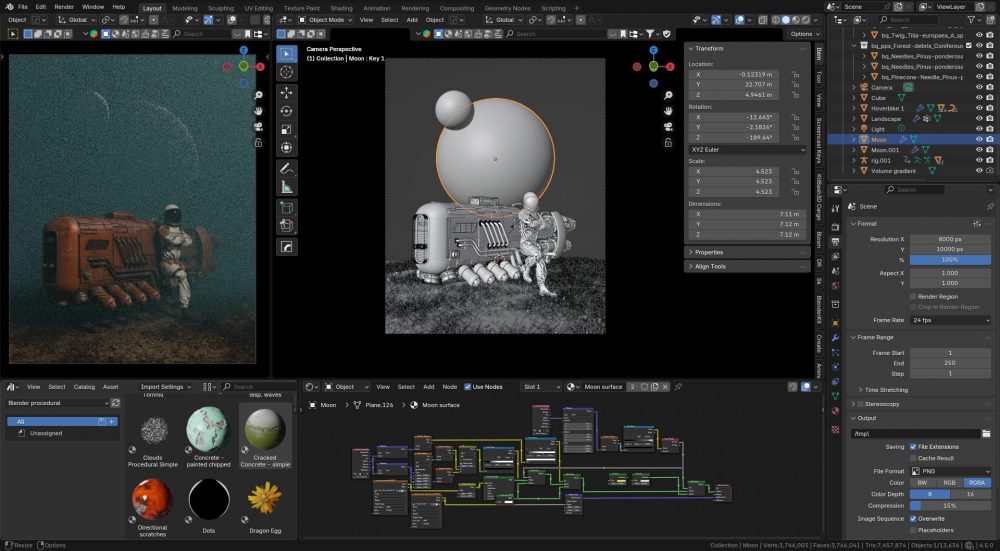Enable Volume gradient render camera icon

[x=990, y=171]
